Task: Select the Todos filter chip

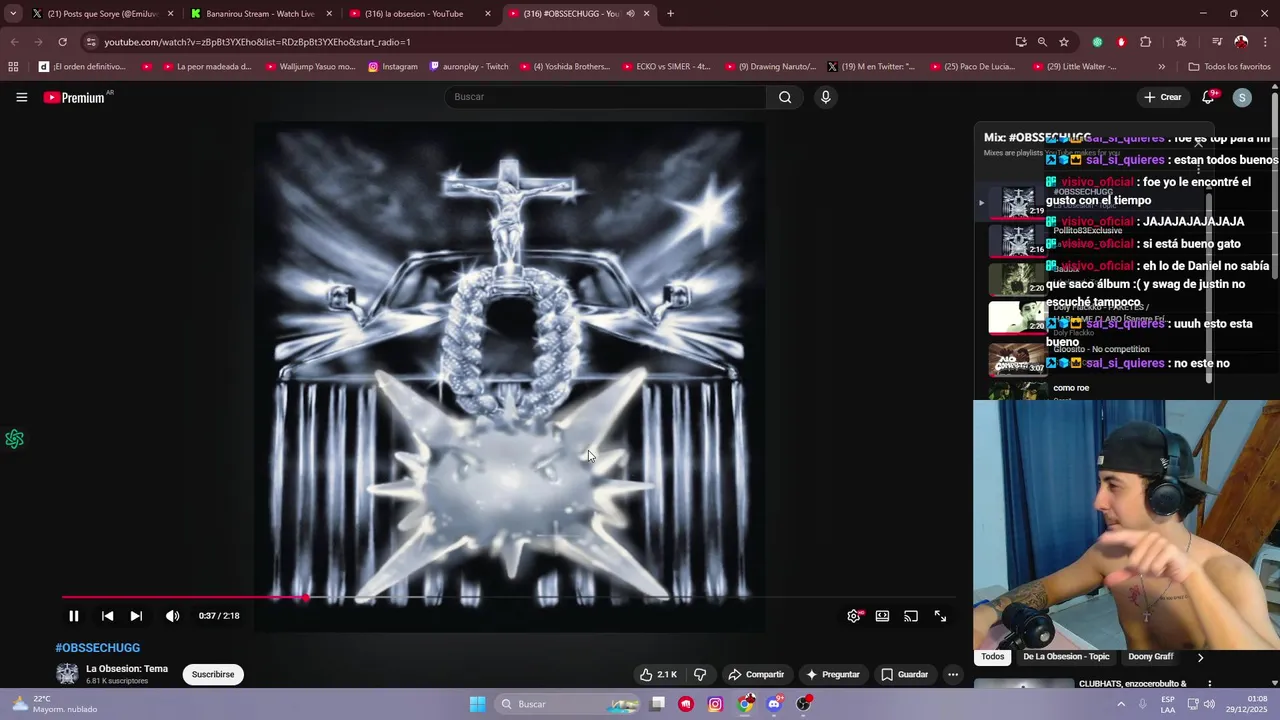Action: tap(992, 657)
